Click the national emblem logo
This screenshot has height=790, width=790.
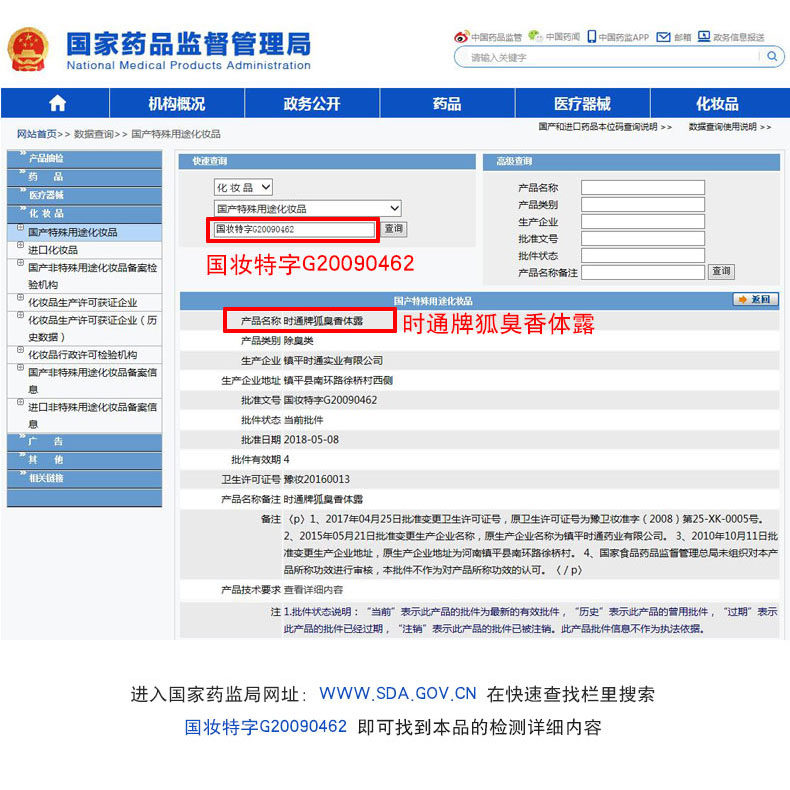[28, 49]
